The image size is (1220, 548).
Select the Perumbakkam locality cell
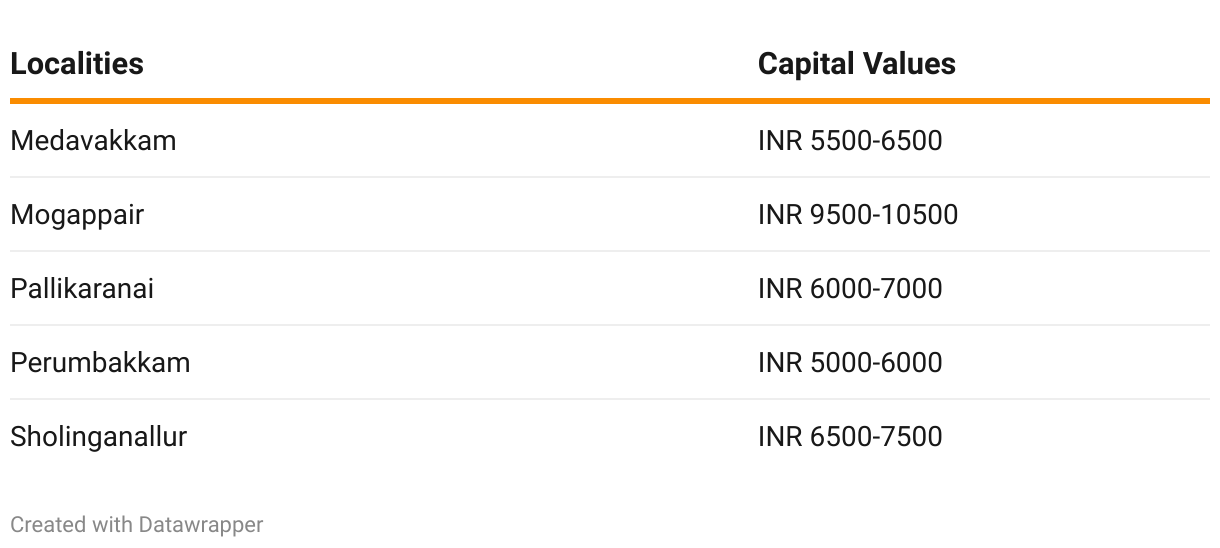pyautogui.click(x=100, y=362)
